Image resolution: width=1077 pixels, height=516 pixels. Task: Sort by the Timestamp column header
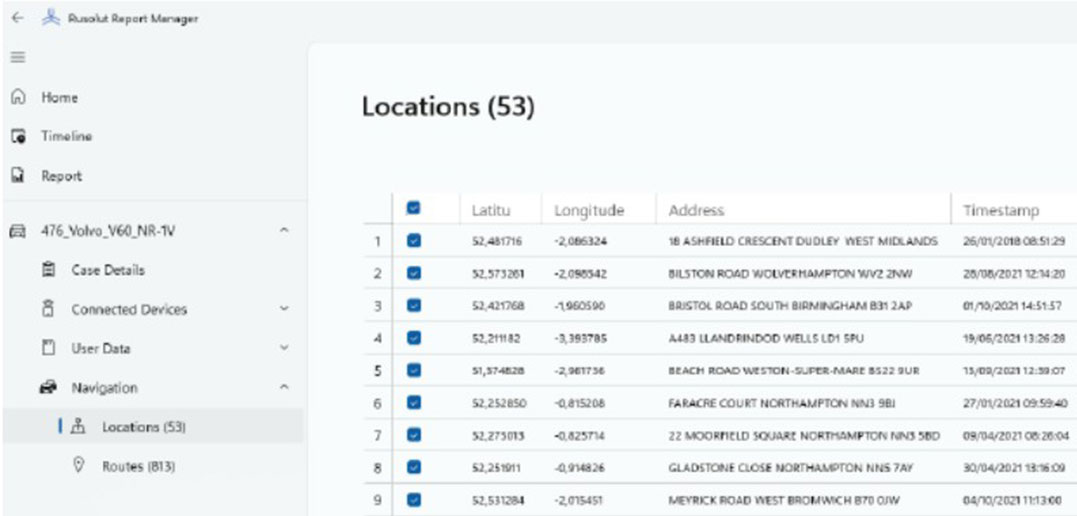click(x=1000, y=211)
